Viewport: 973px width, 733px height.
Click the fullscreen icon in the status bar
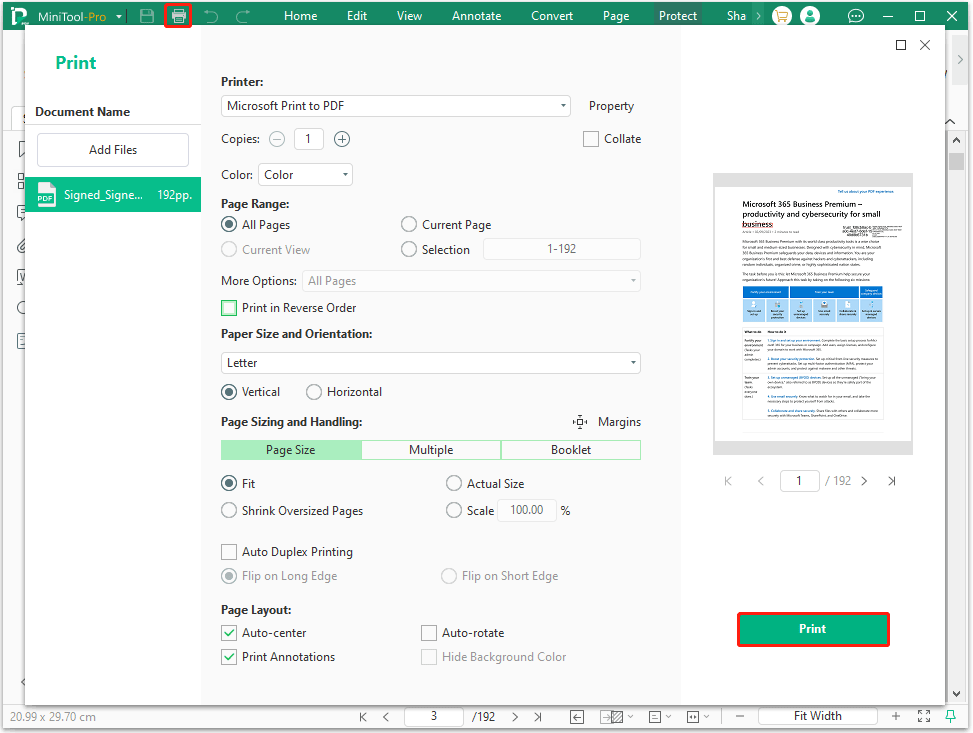pyautogui.click(x=923, y=716)
